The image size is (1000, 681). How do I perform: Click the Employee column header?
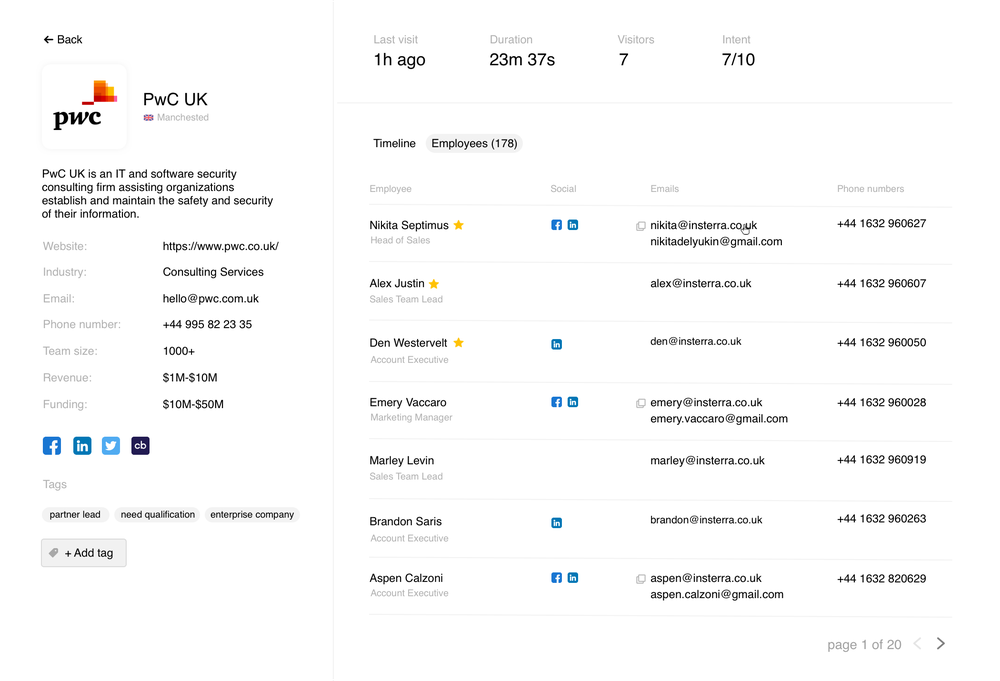390,189
